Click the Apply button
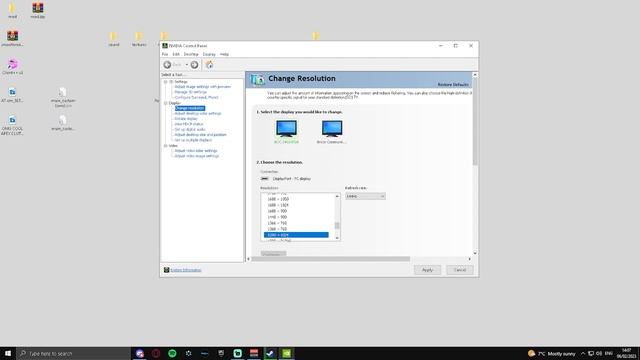This screenshot has height=360, width=640. click(427, 270)
